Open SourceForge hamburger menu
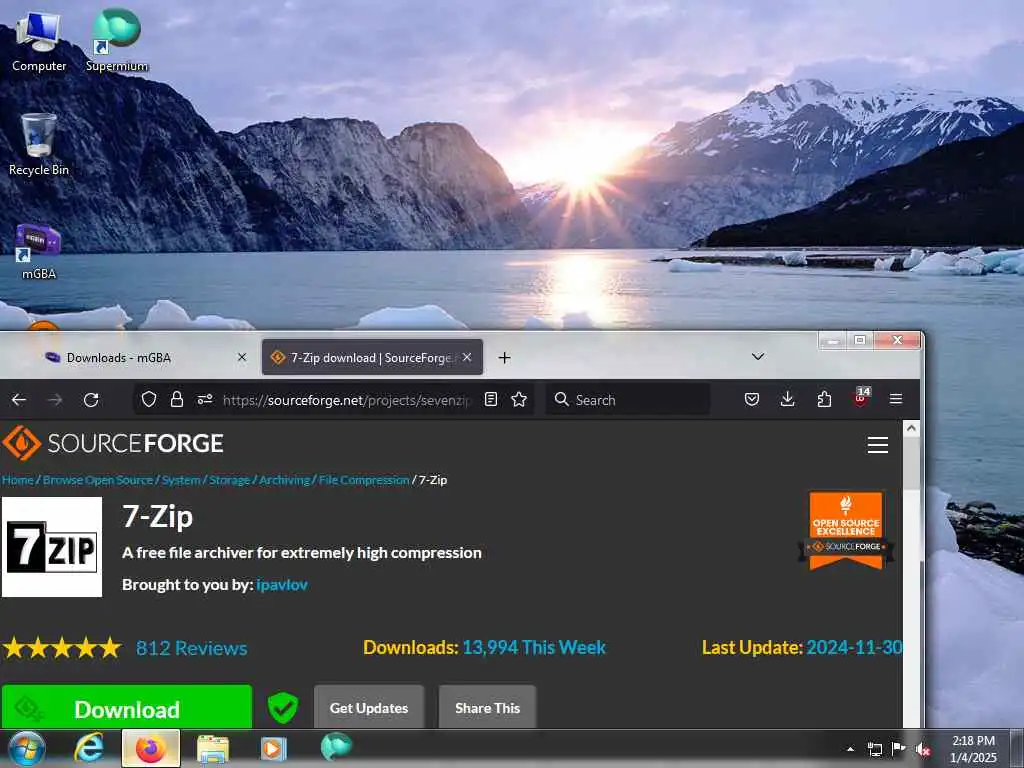This screenshot has width=1024, height=768. pos(878,445)
